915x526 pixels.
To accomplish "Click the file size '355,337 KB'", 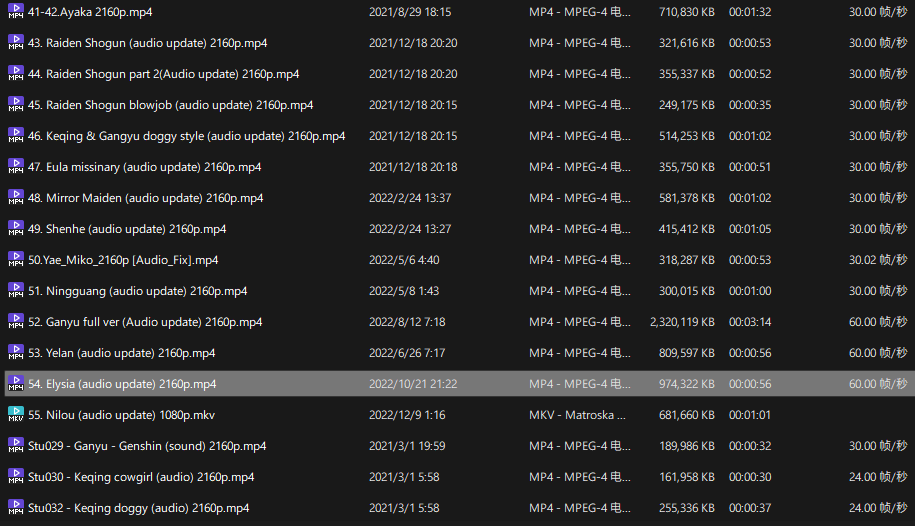I will [687, 74].
